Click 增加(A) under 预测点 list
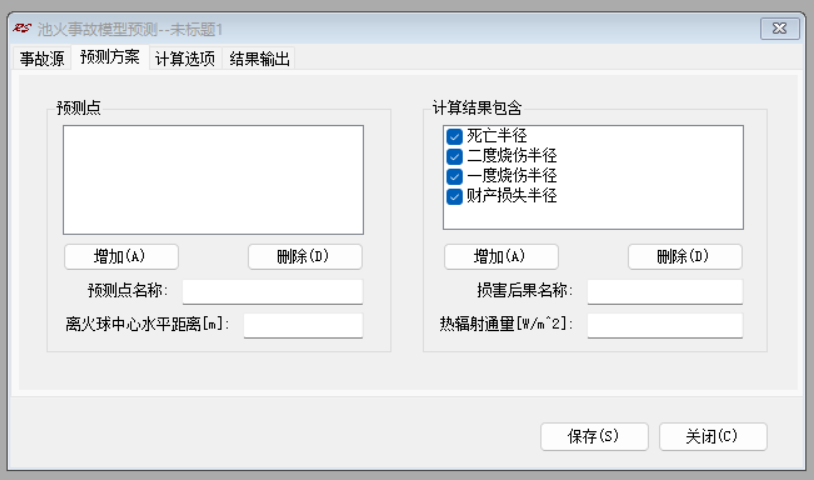Image resolution: width=814 pixels, height=480 pixels. pyautogui.click(x=121, y=256)
